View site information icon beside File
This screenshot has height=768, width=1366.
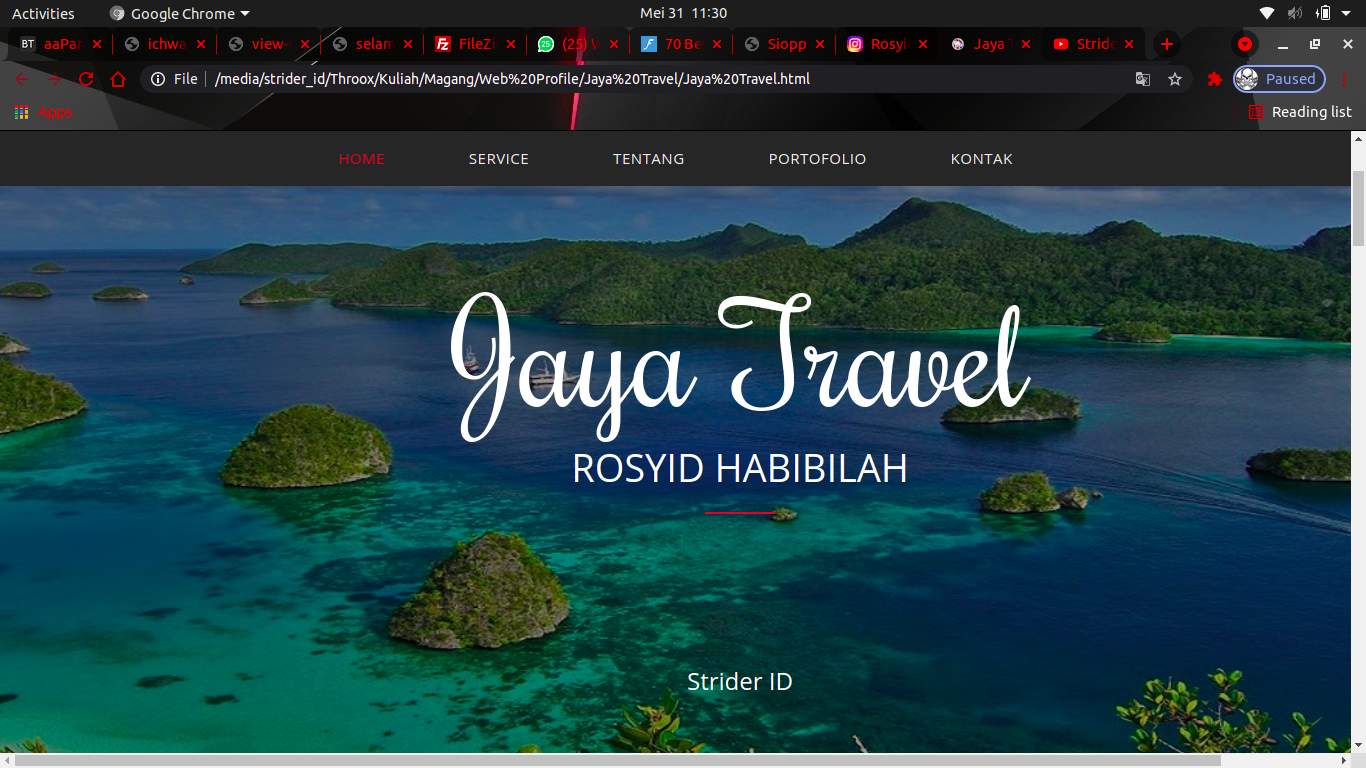[158, 79]
